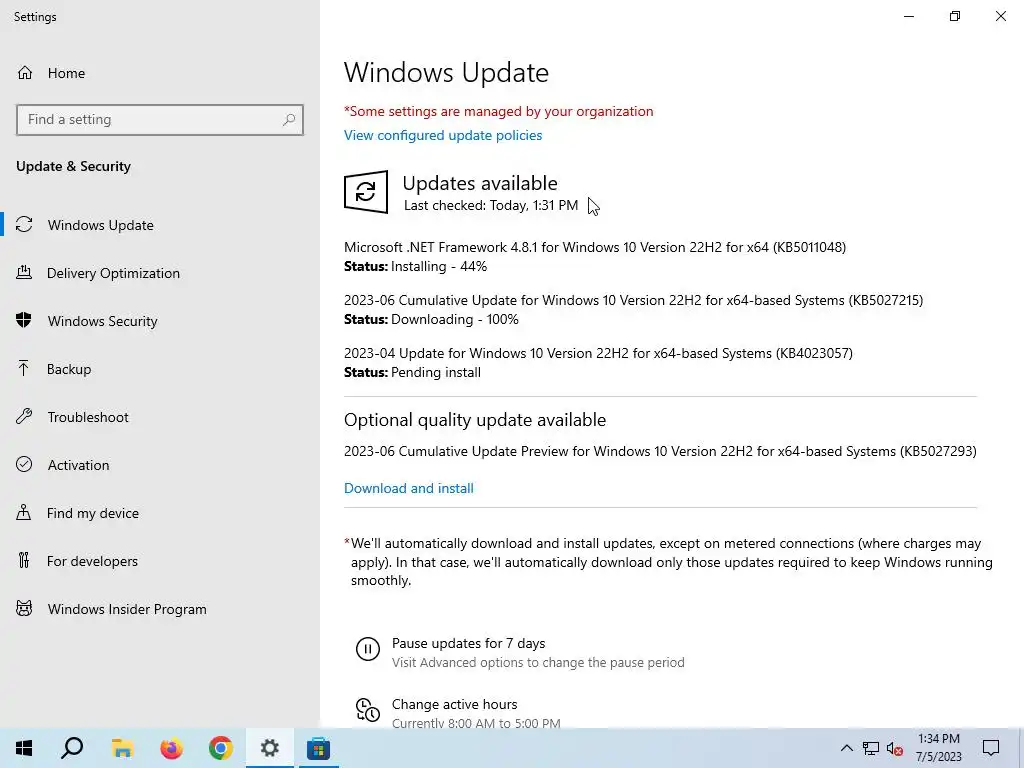Open taskbar search magnifier
This screenshot has height=768, width=1024.
[72, 748]
